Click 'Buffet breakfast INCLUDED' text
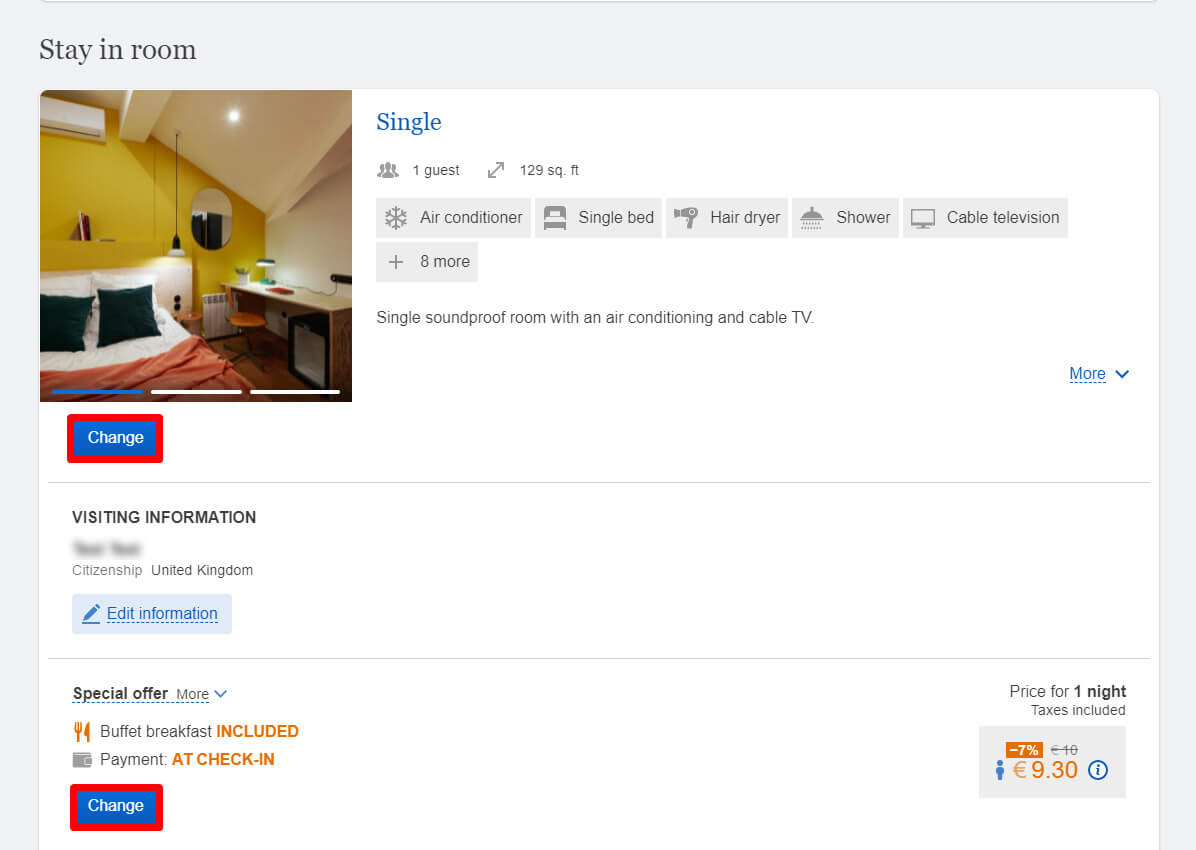The height and width of the screenshot is (850, 1196). pos(199,732)
